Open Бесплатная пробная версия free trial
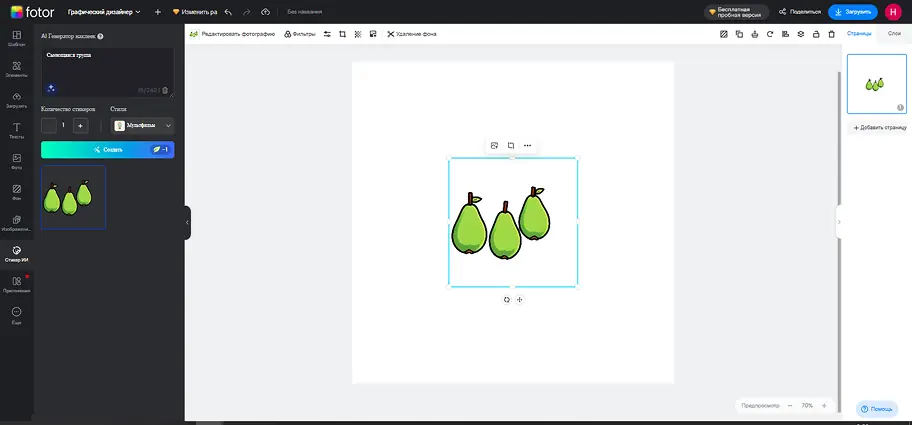Image resolution: width=912 pixels, height=425 pixels. 736,12
